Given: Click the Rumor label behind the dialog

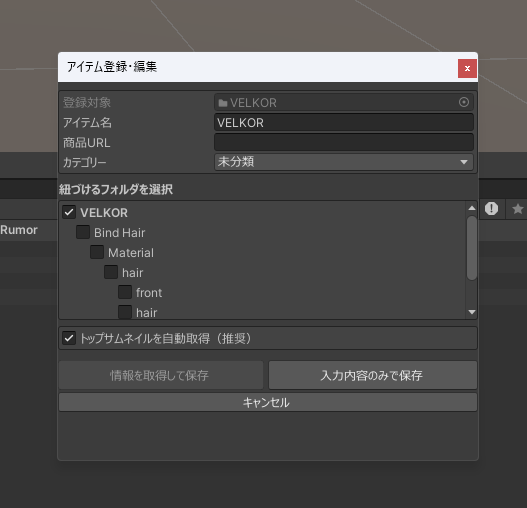Looking at the screenshot, I should point(19,230).
